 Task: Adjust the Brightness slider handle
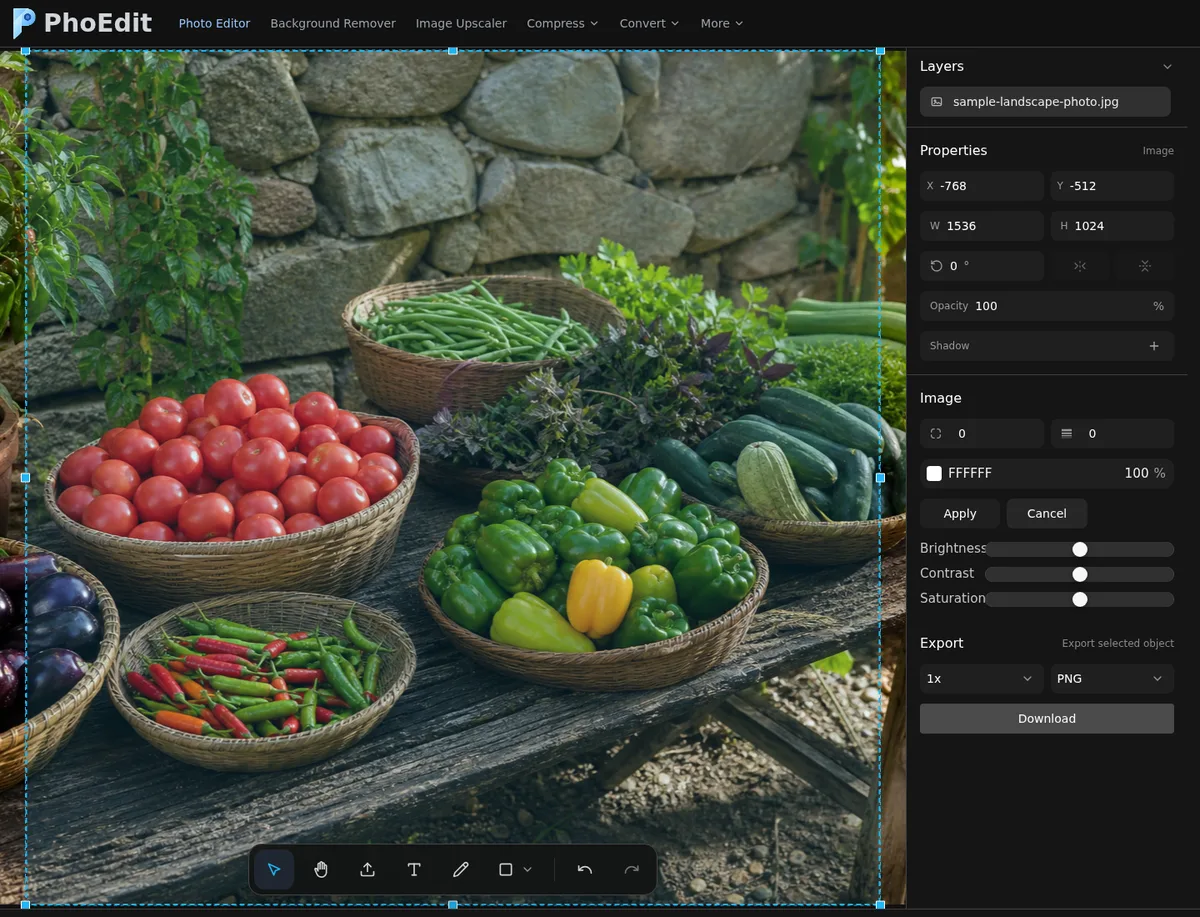pyautogui.click(x=1079, y=549)
